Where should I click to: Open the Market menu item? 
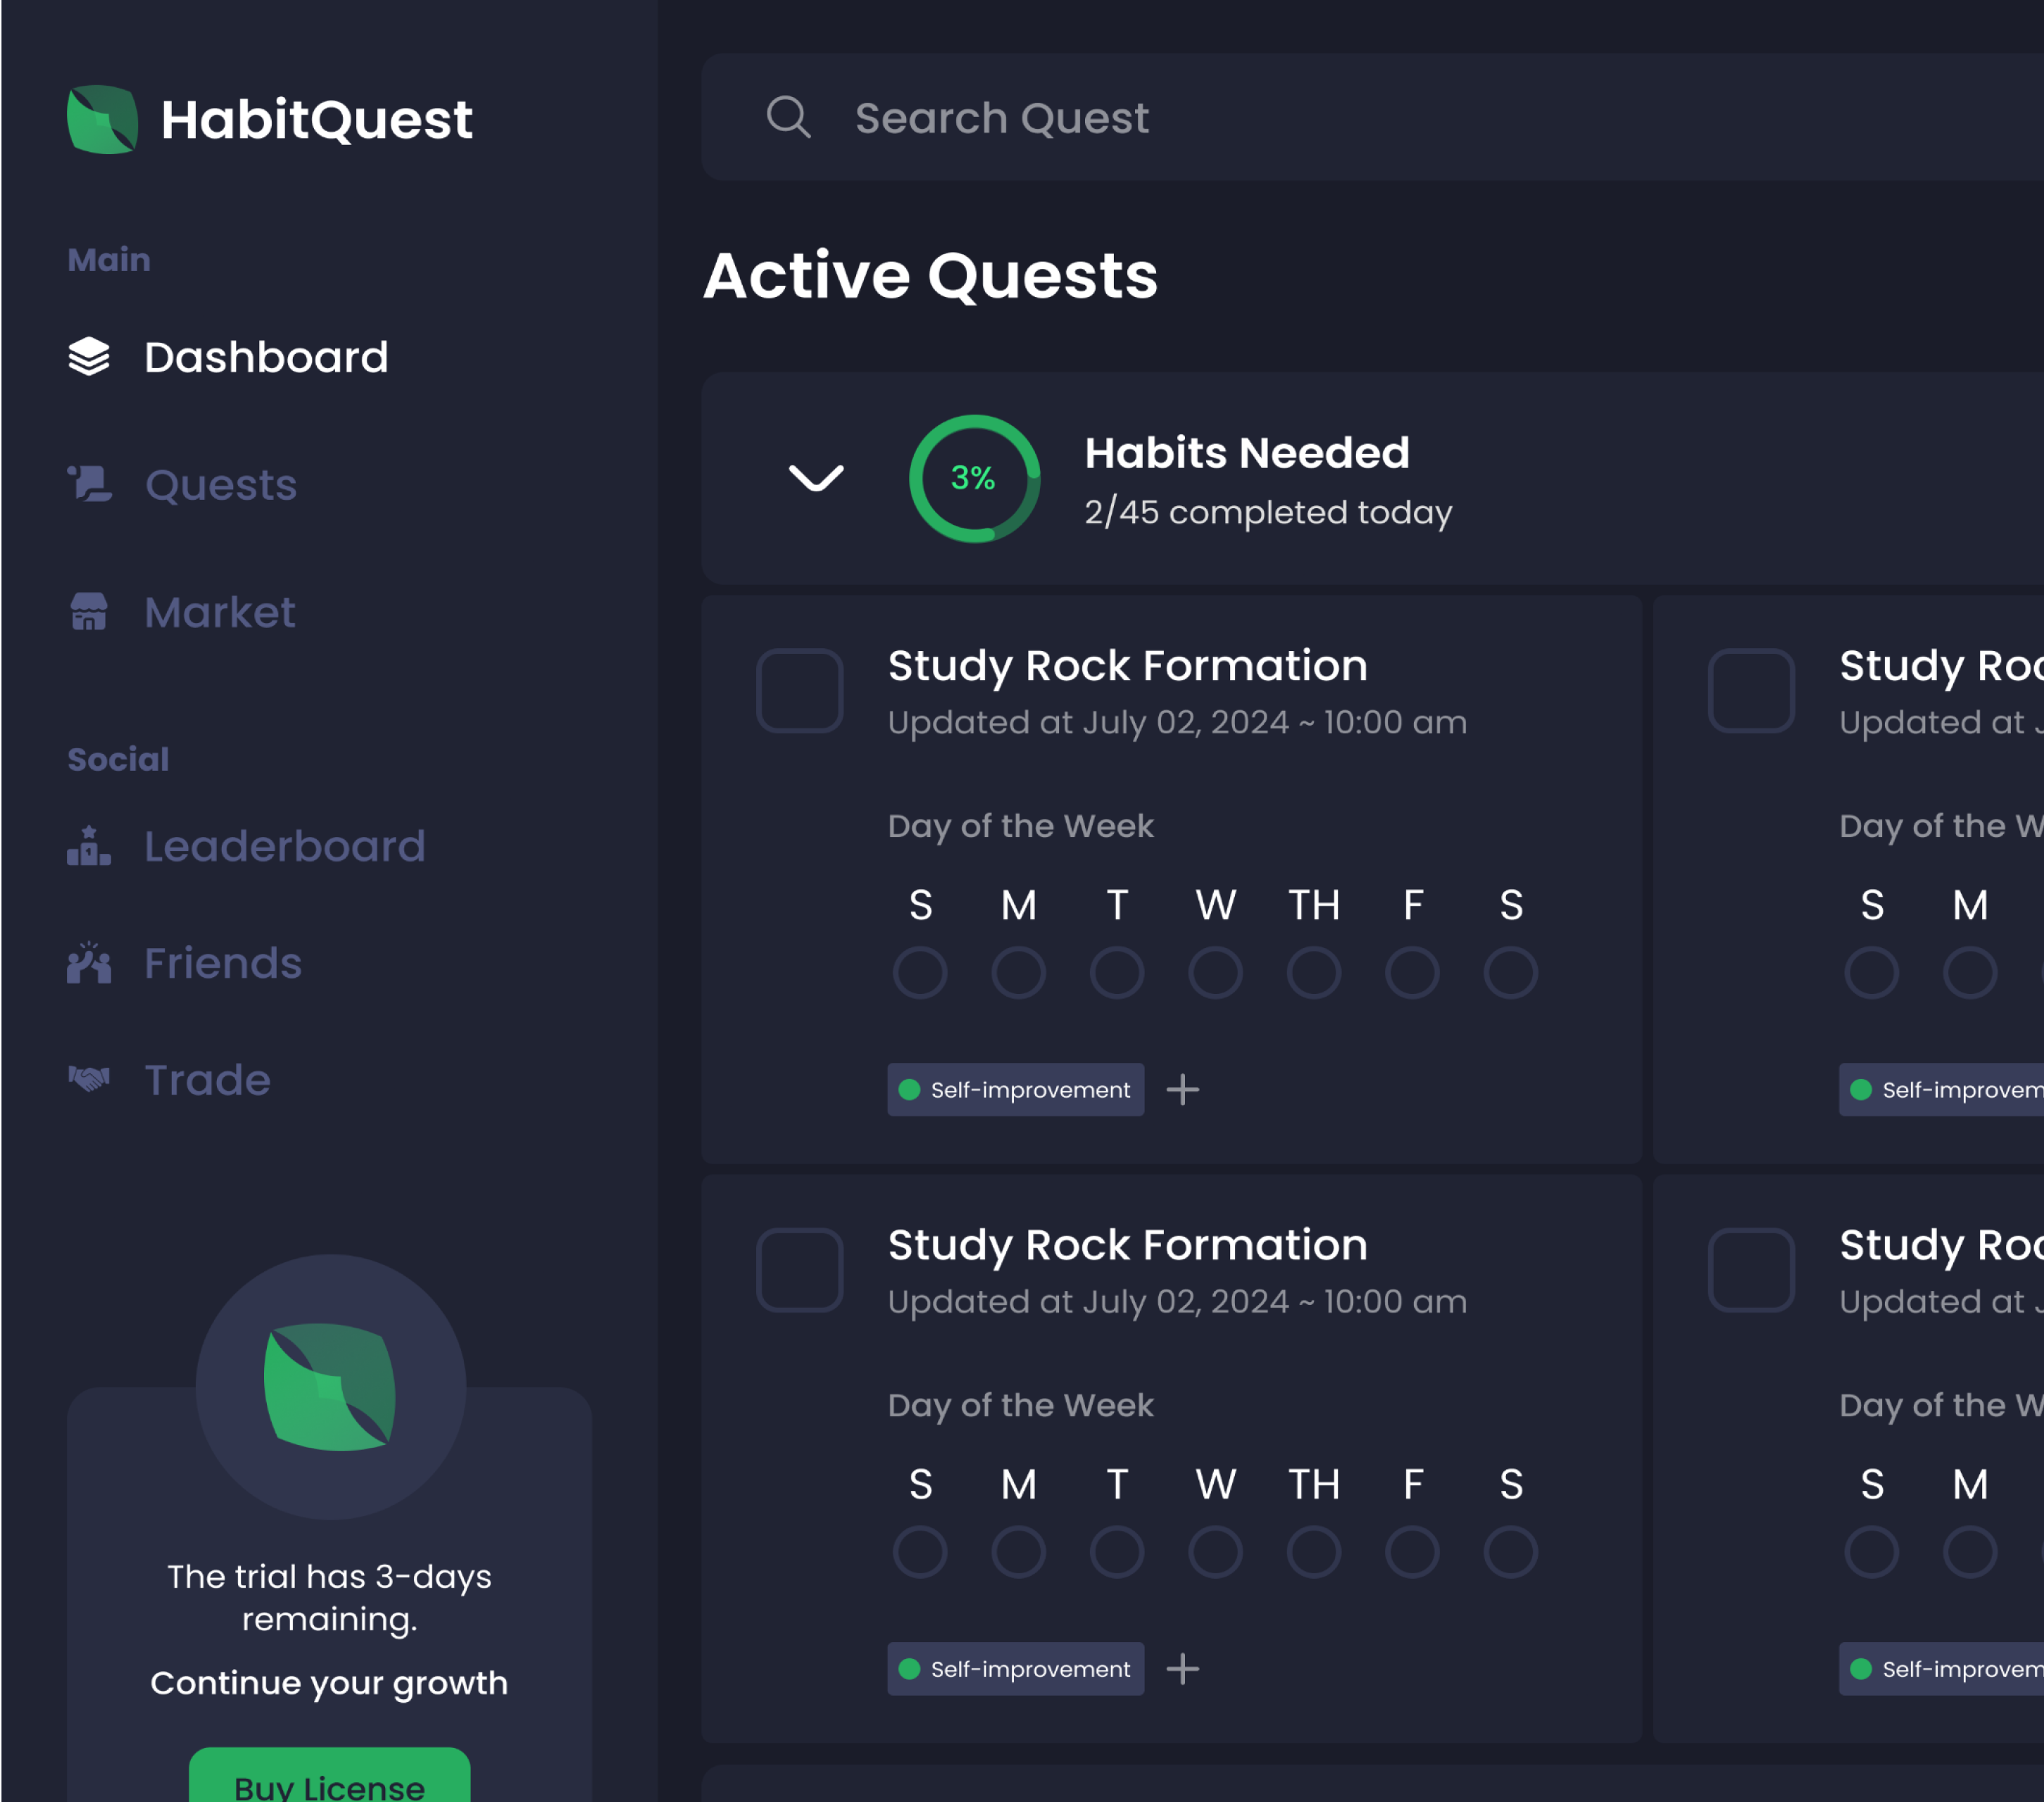pyautogui.click(x=220, y=611)
